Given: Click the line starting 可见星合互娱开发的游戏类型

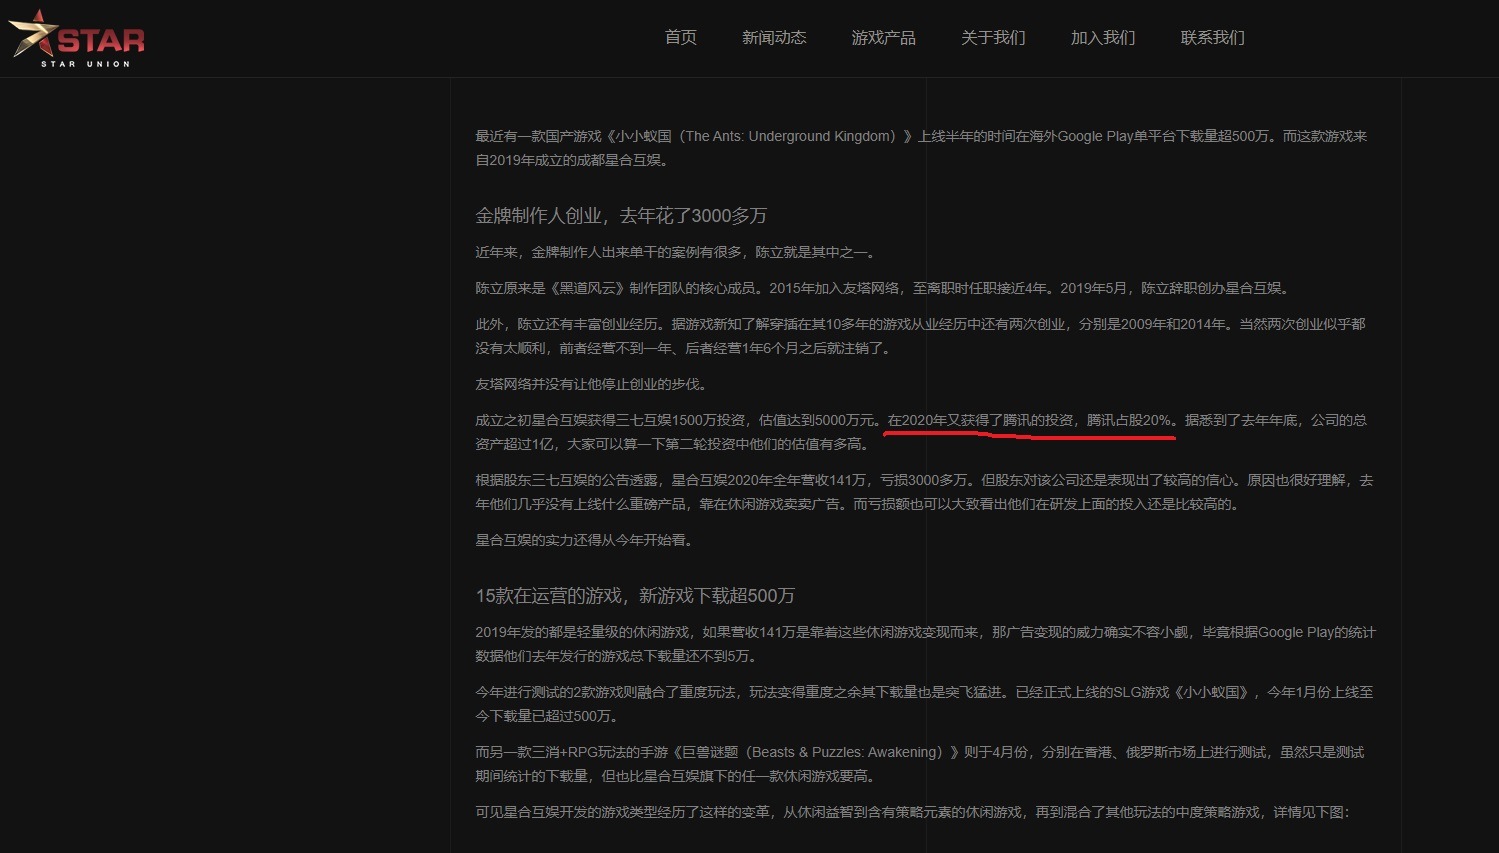Looking at the screenshot, I should (913, 812).
